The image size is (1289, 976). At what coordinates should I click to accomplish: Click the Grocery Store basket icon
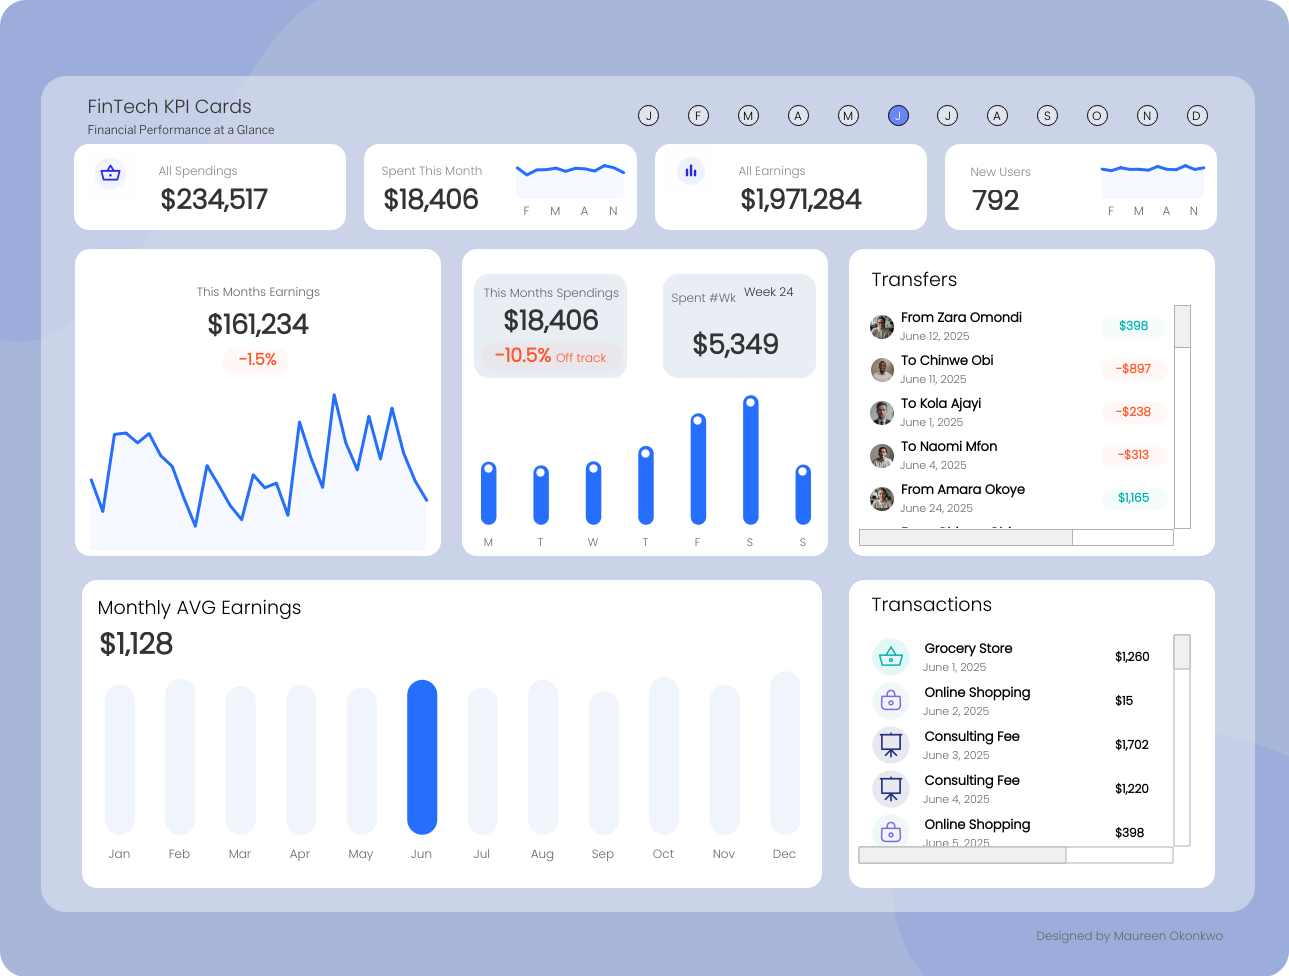click(890, 657)
